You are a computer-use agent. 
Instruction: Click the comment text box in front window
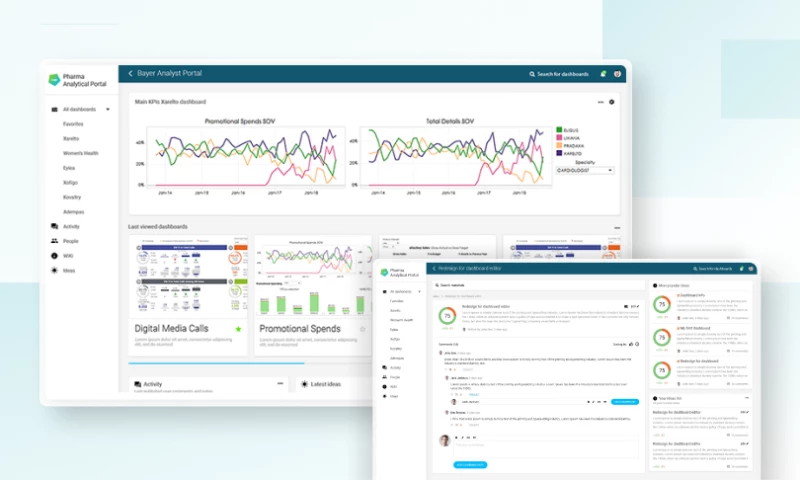[545, 448]
